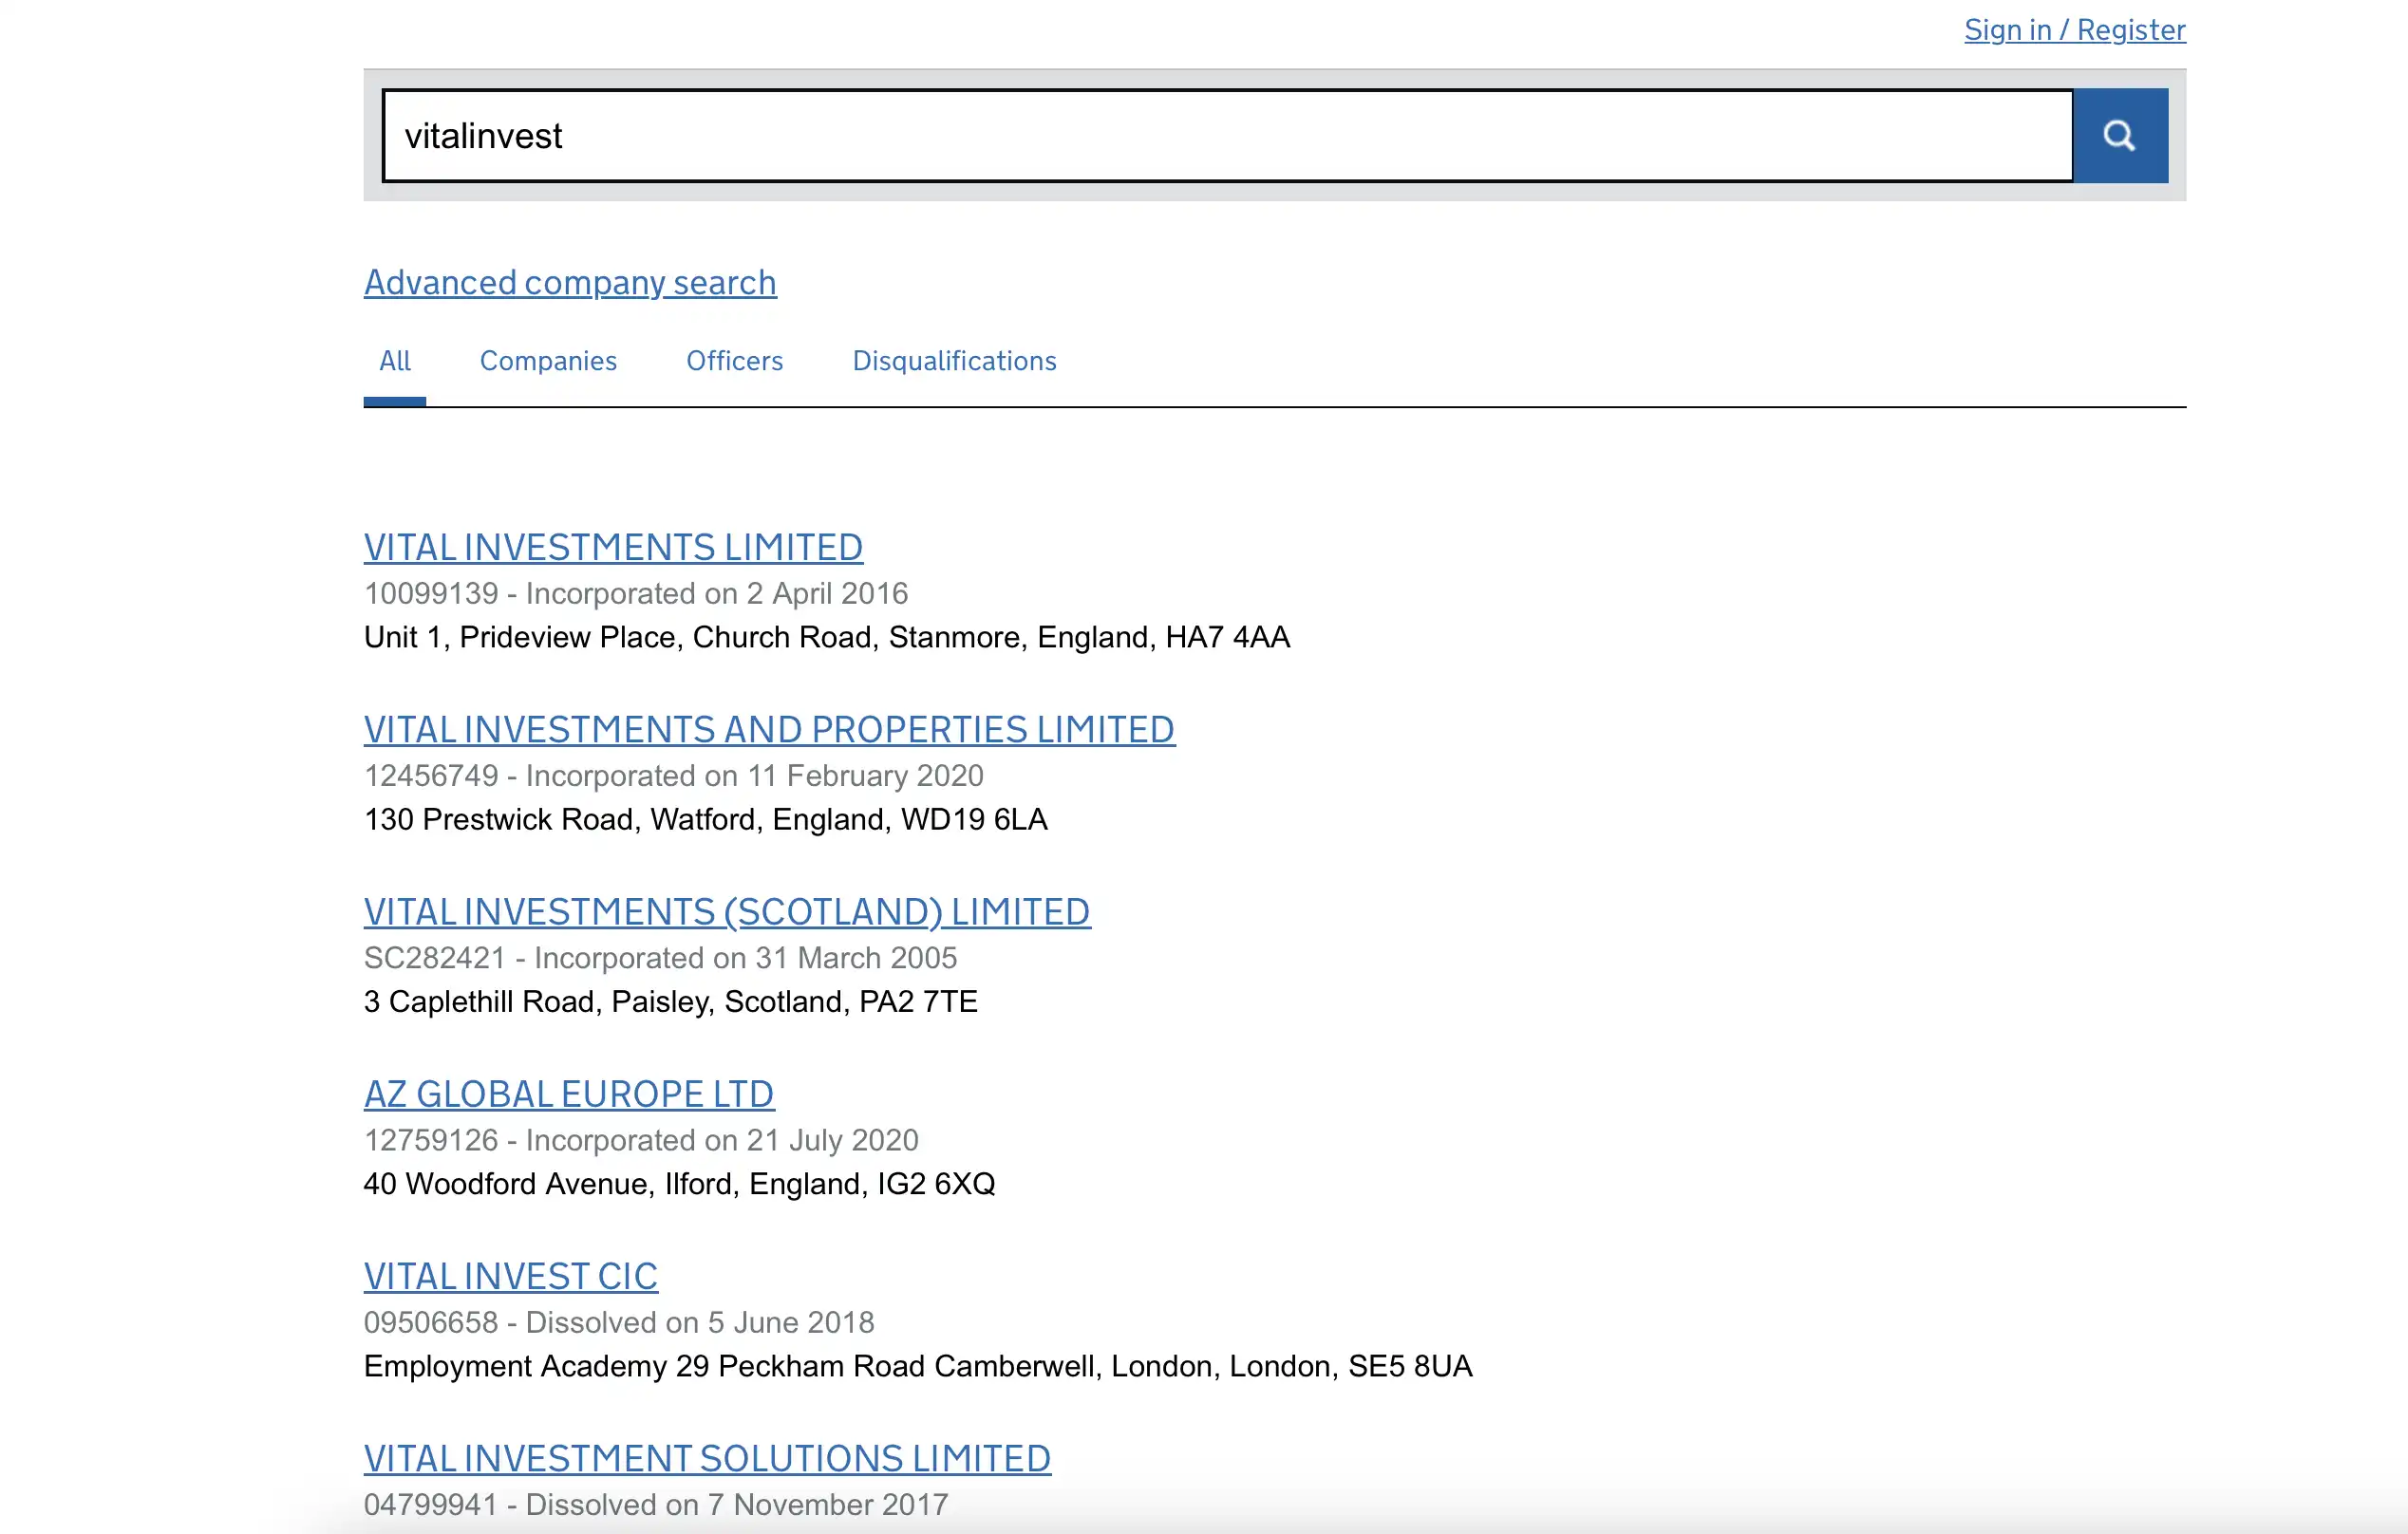Switch to the Officers tab

pos(734,361)
